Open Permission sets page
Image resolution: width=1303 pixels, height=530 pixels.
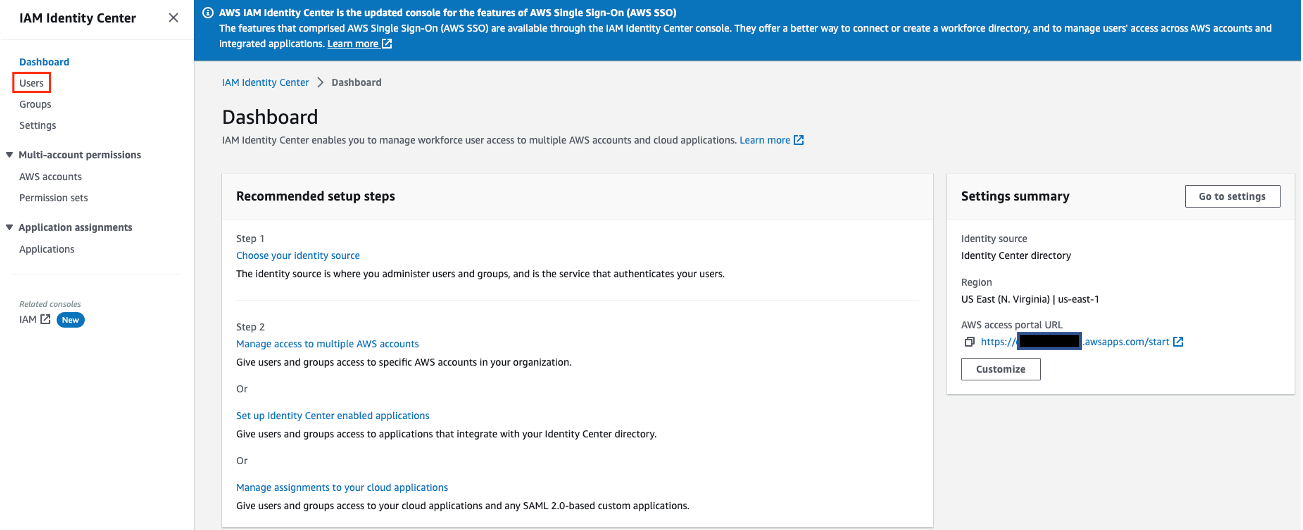click(x=53, y=198)
